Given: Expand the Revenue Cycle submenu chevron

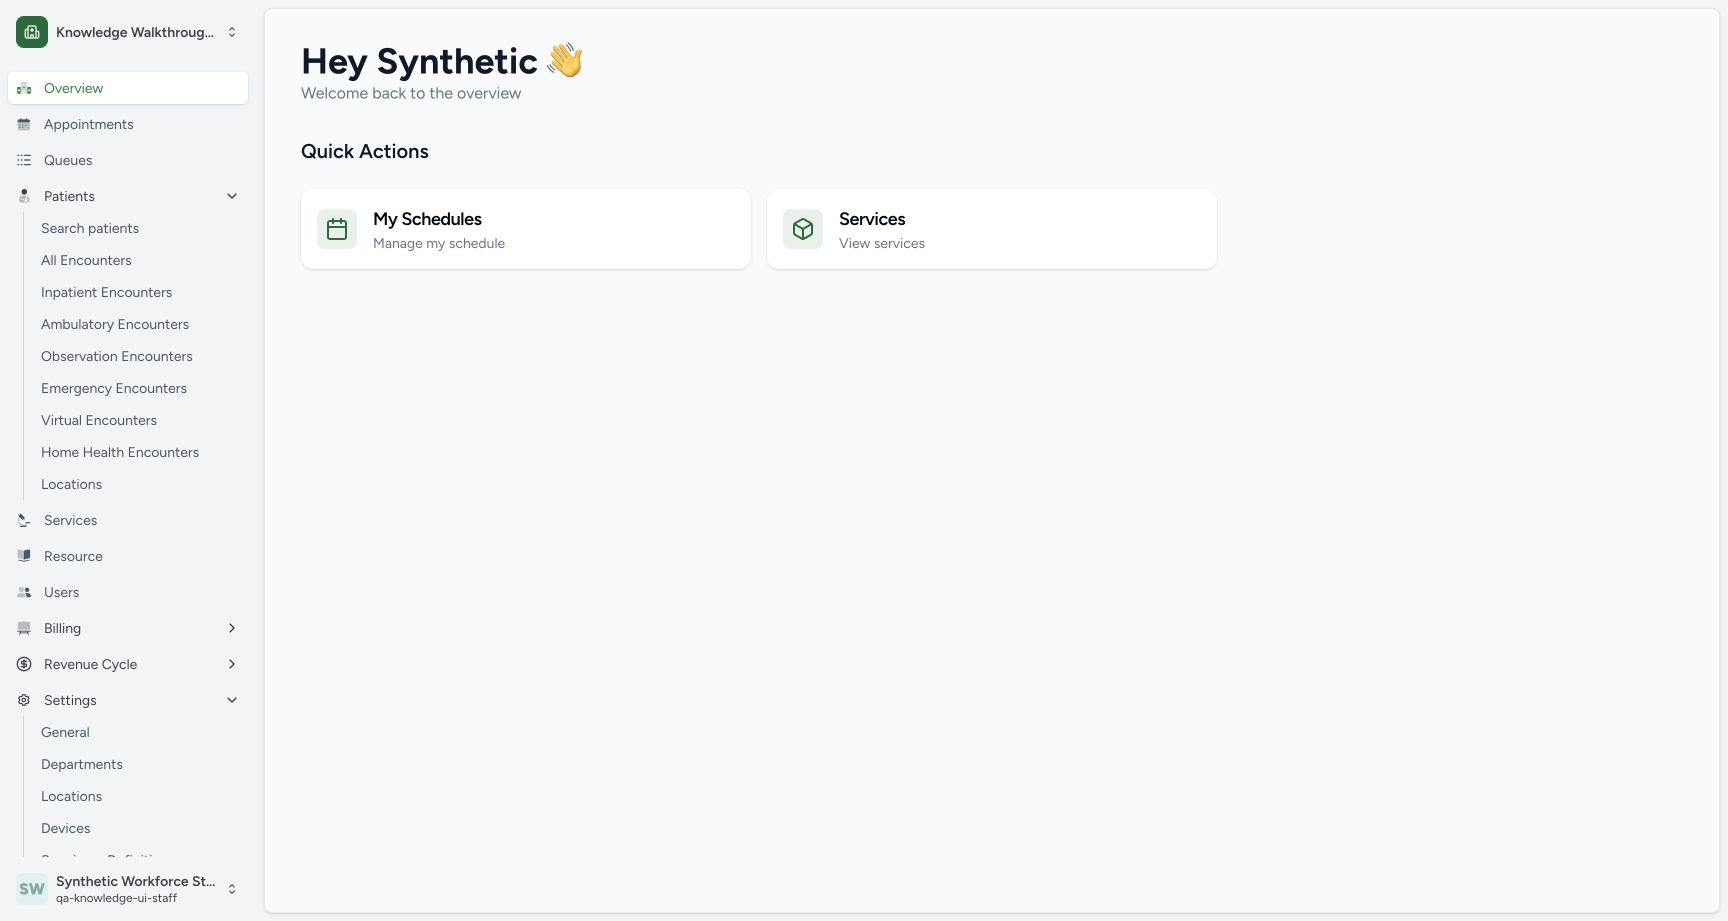Looking at the screenshot, I should click(x=232, y=664).
